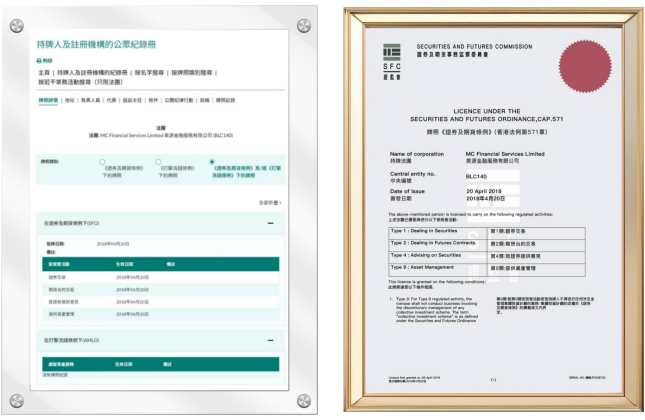Click the 牌照類別 label beside the radio buttons

(49, 162)
